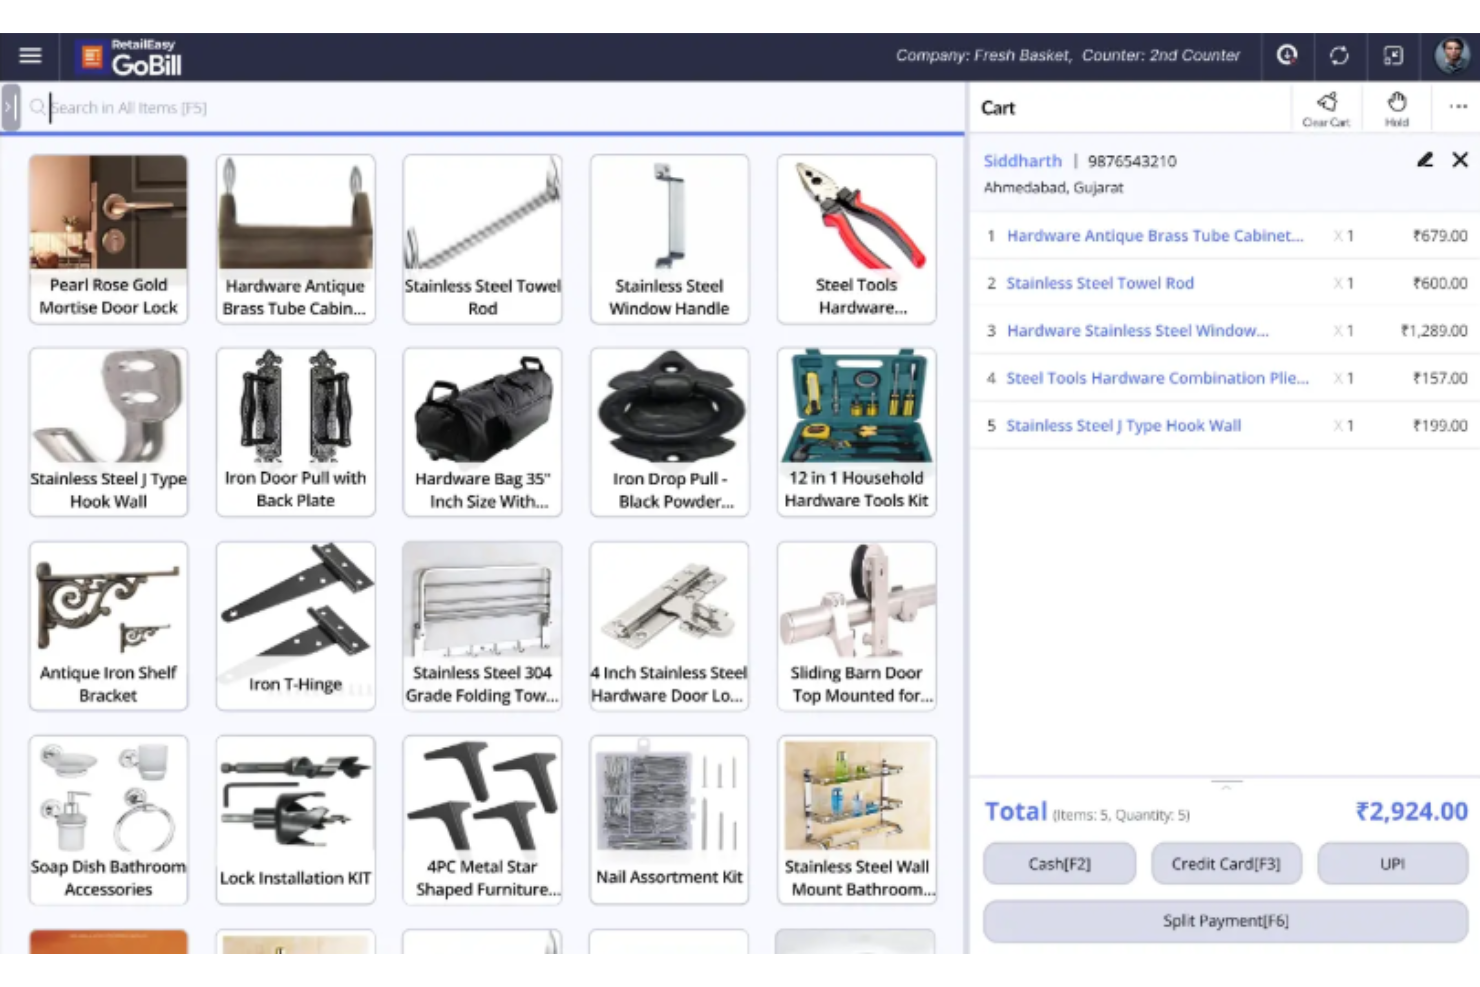
Task: Open Stainless Steel J Type Hook Wall cart line
Action: pyautogui.click(x=1123, y=426)
